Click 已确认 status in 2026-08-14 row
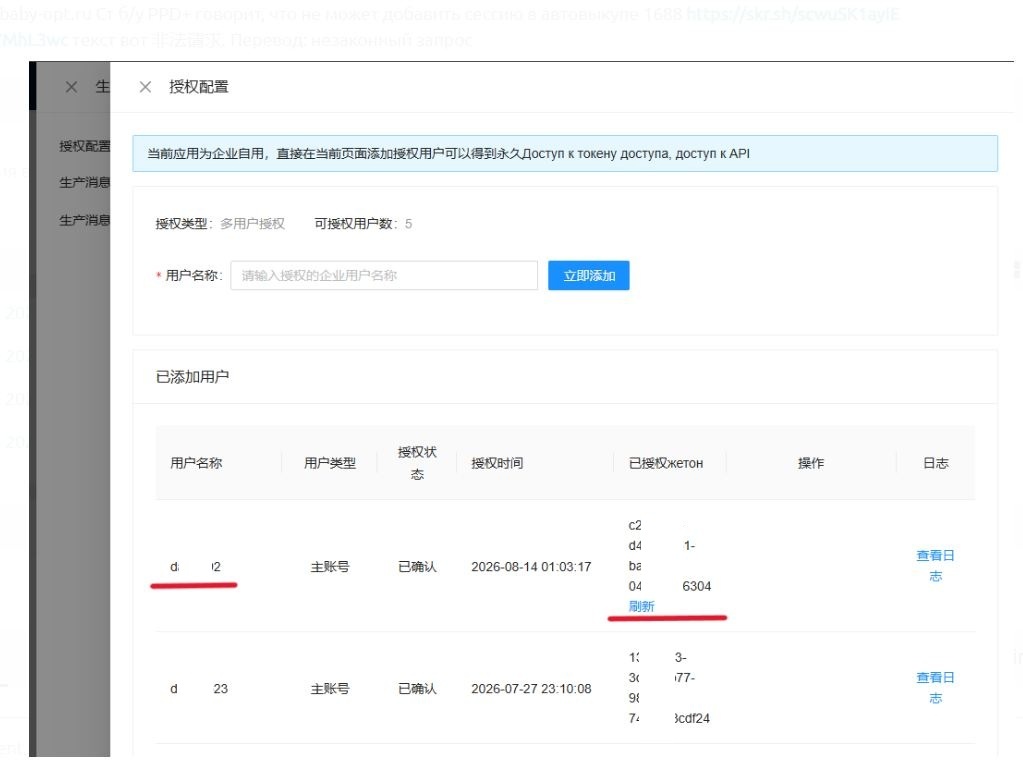Screen dimensions: 1023x762 (x=417, y=566)
